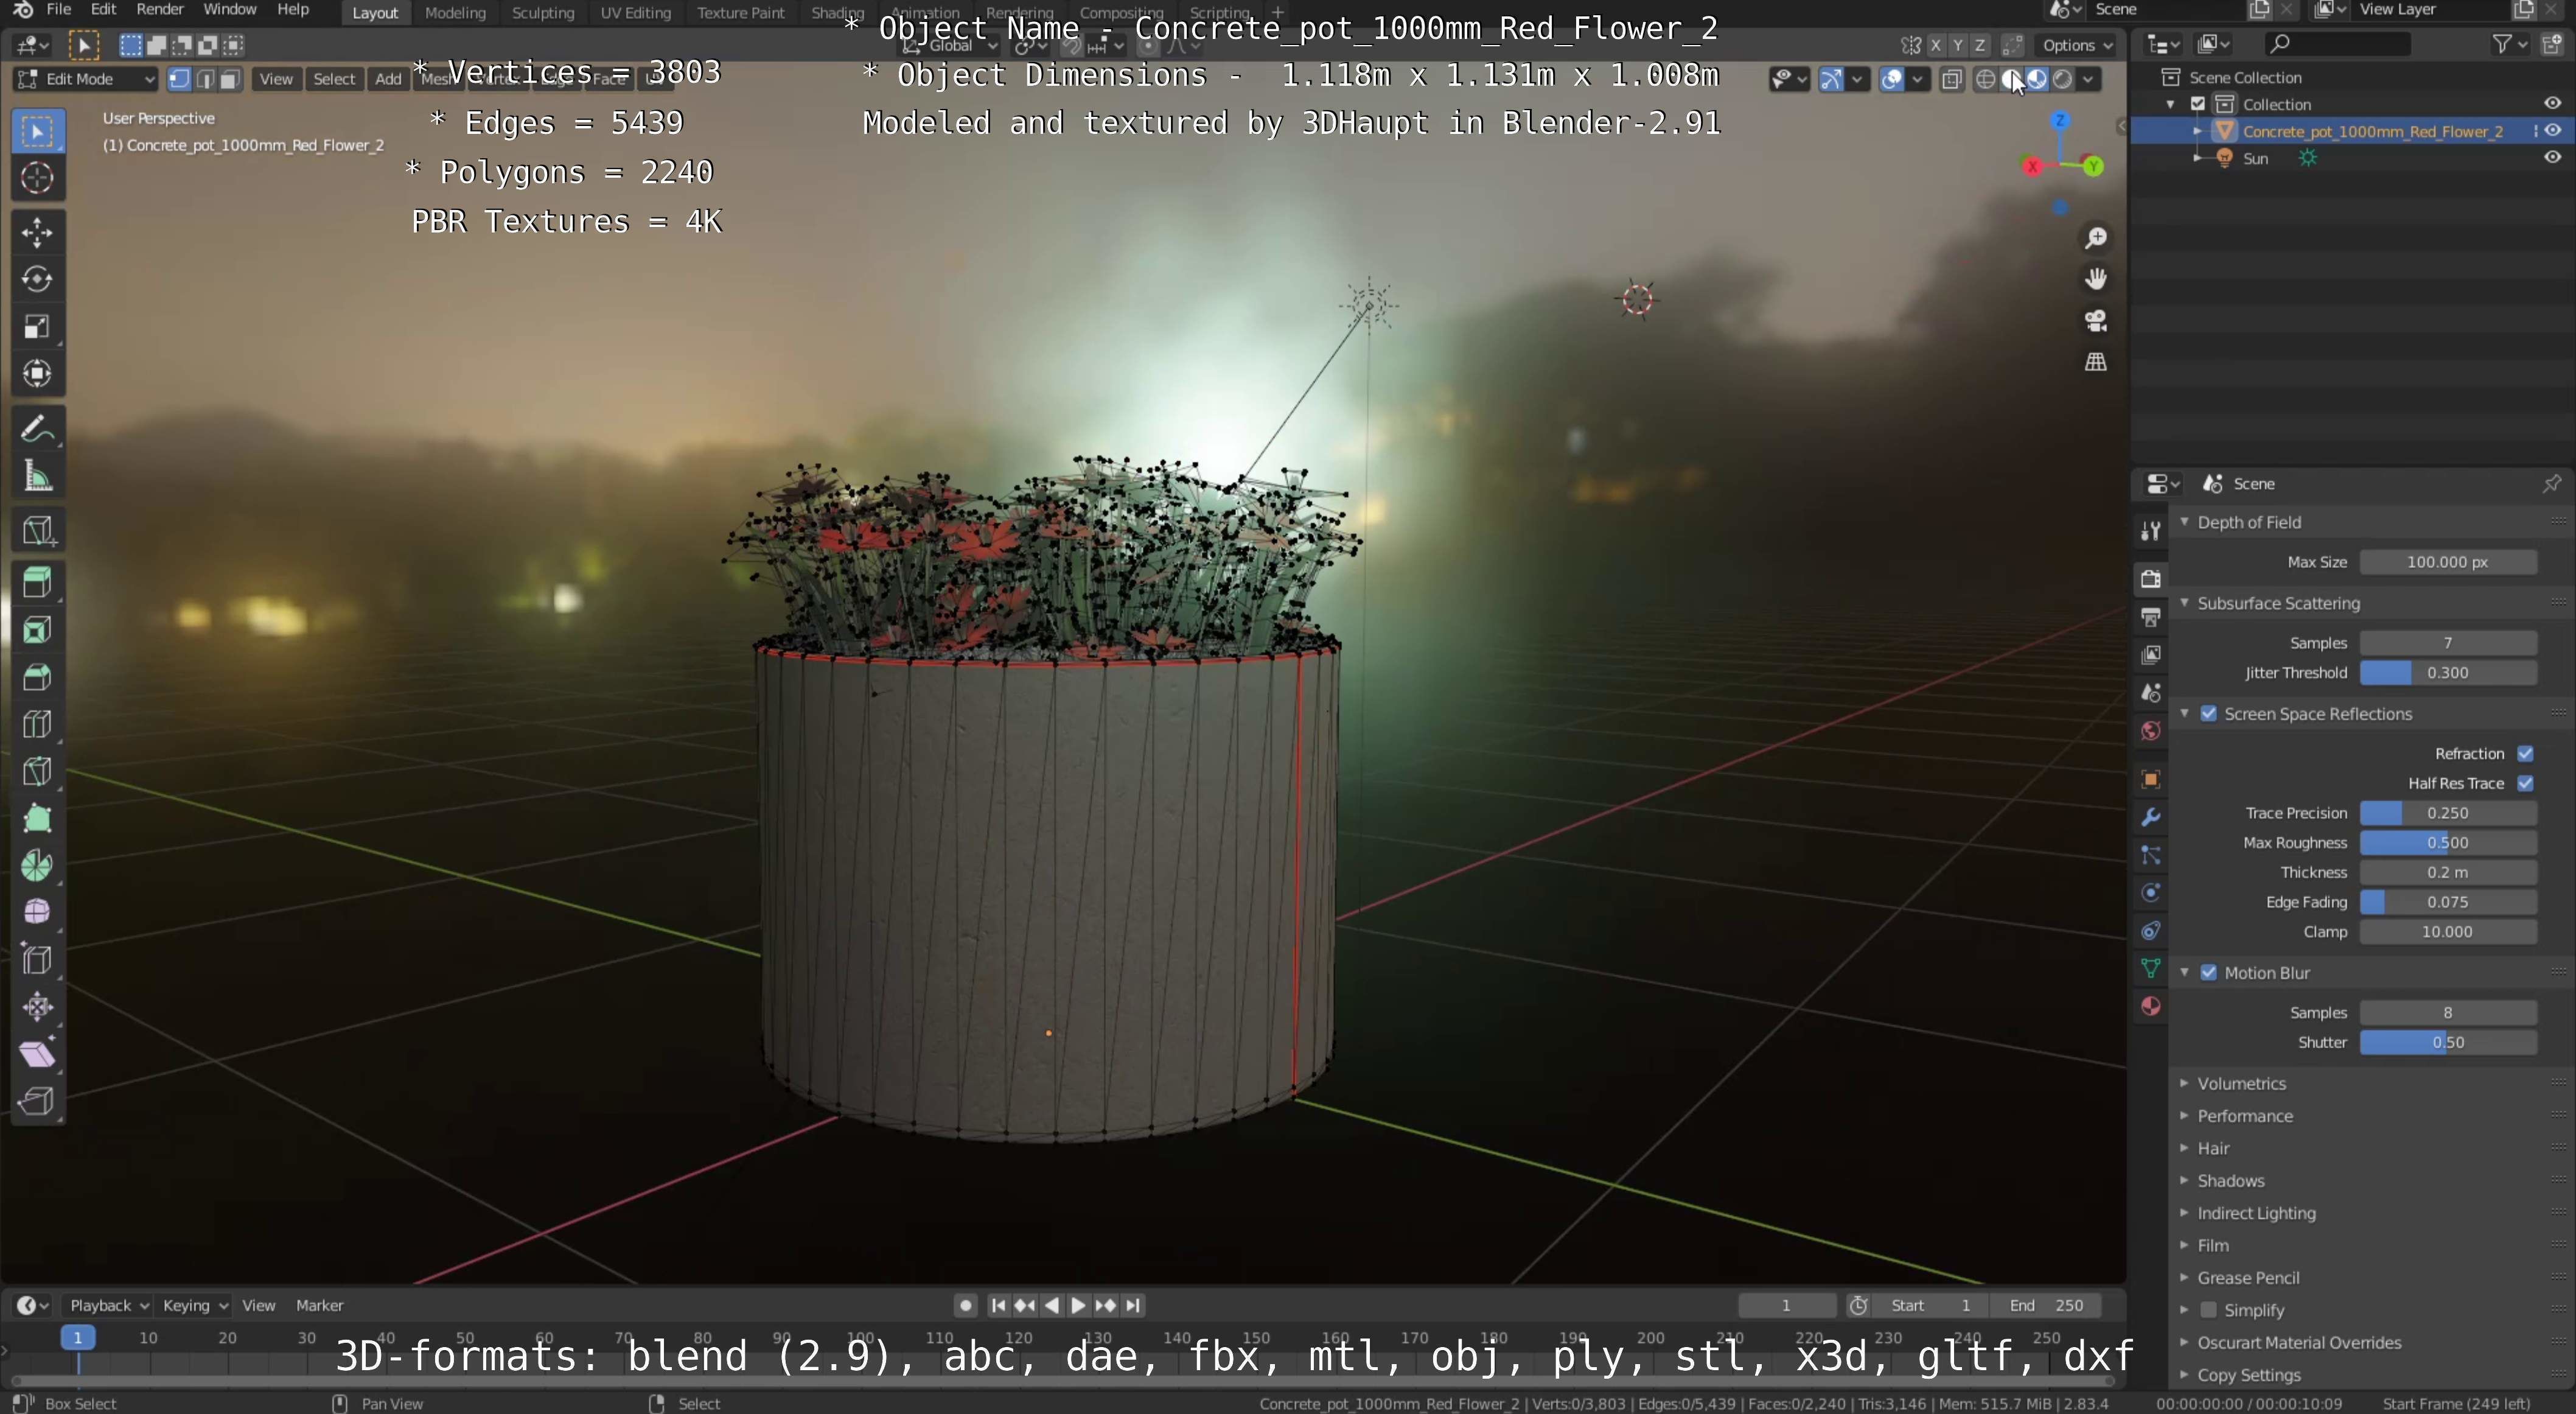The width and height of the screenshot is (2576, 1414).
Task: Select the Inset Faces tool
Action: 37,630
